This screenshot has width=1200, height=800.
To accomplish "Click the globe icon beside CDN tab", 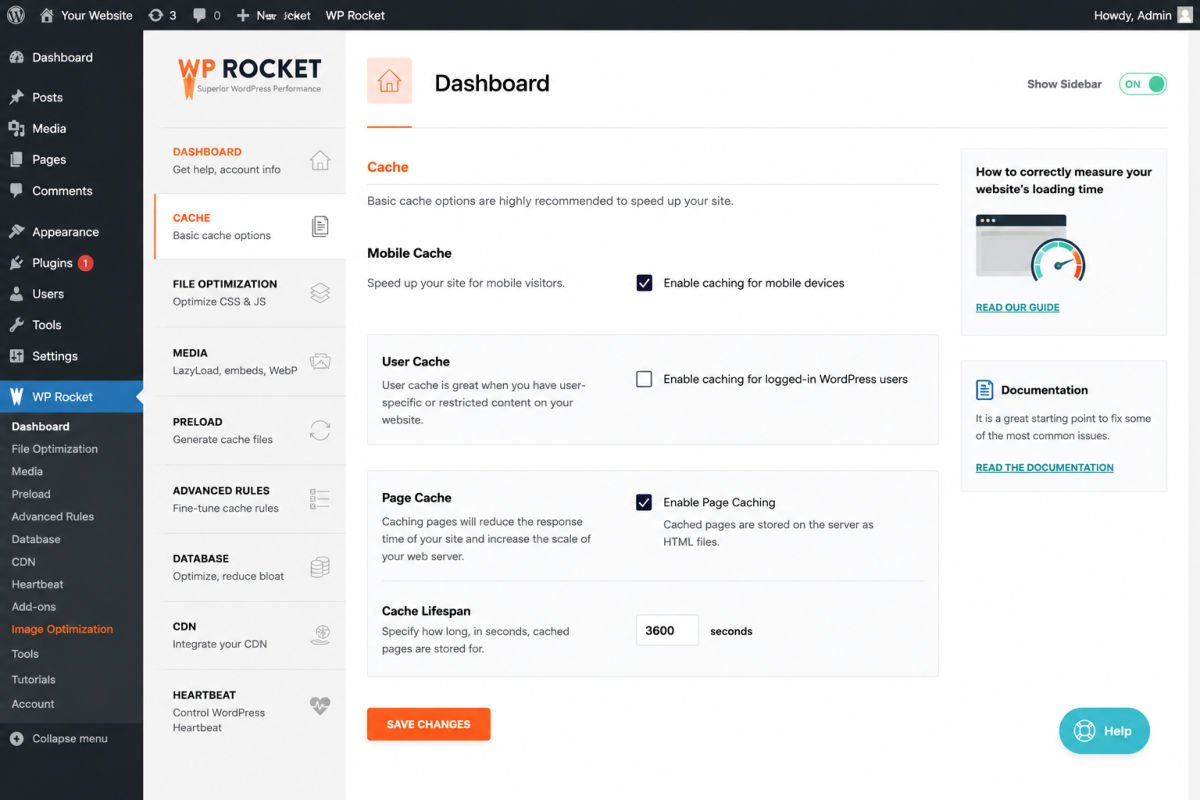I will tap(320, 635).
